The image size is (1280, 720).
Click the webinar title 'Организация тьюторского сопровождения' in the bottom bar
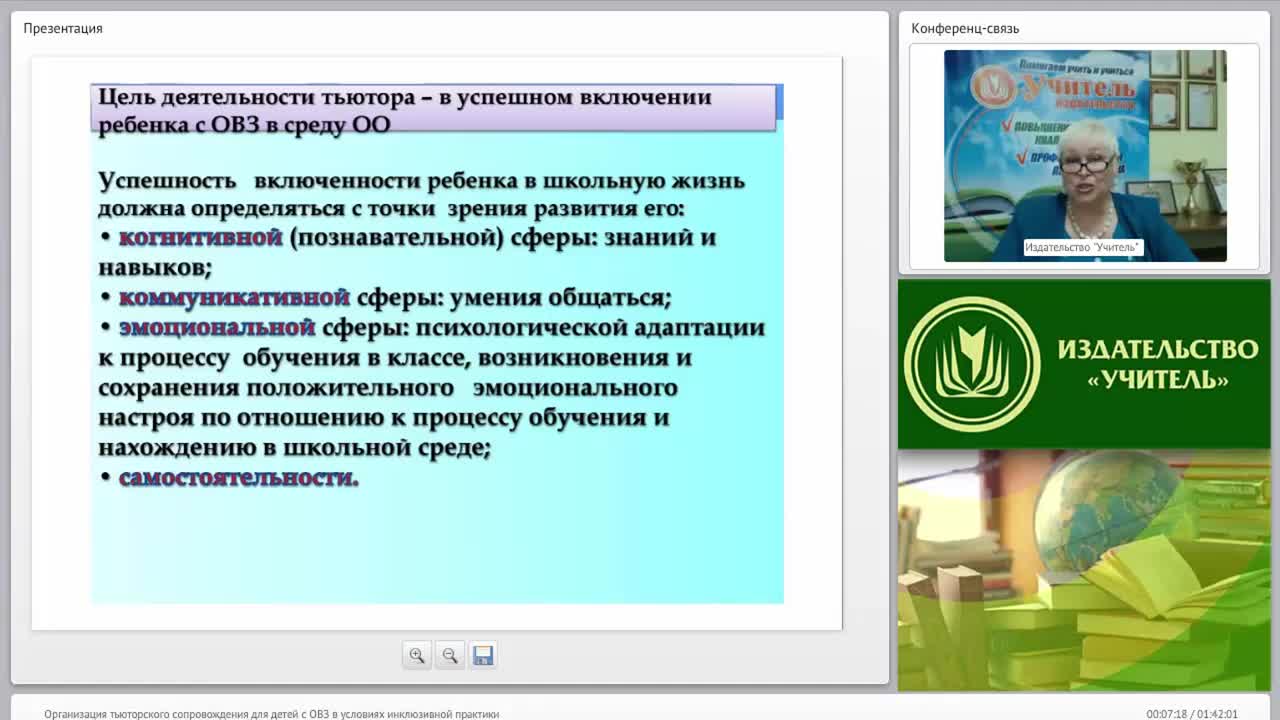271,714
